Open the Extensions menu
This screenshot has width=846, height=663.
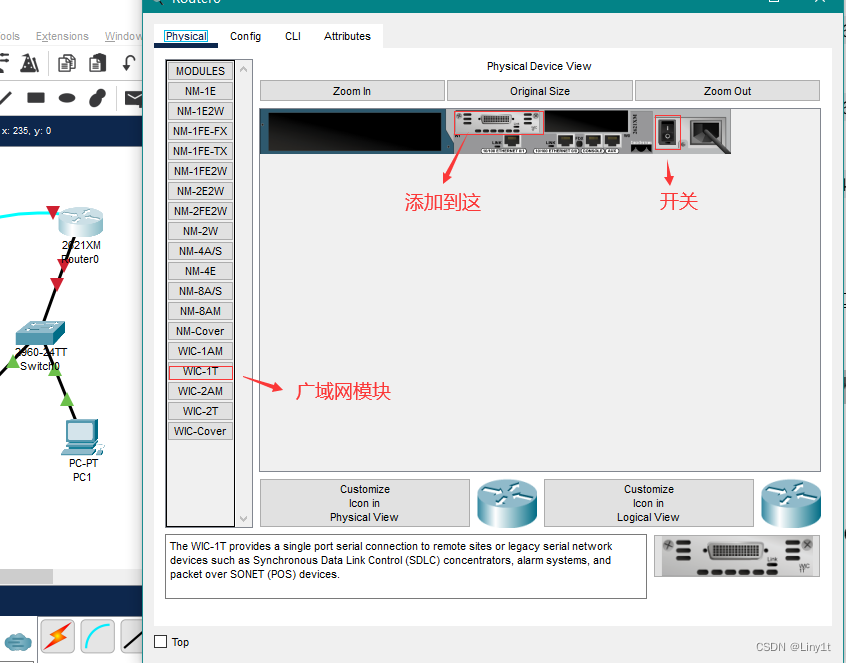tap(62, 36)
